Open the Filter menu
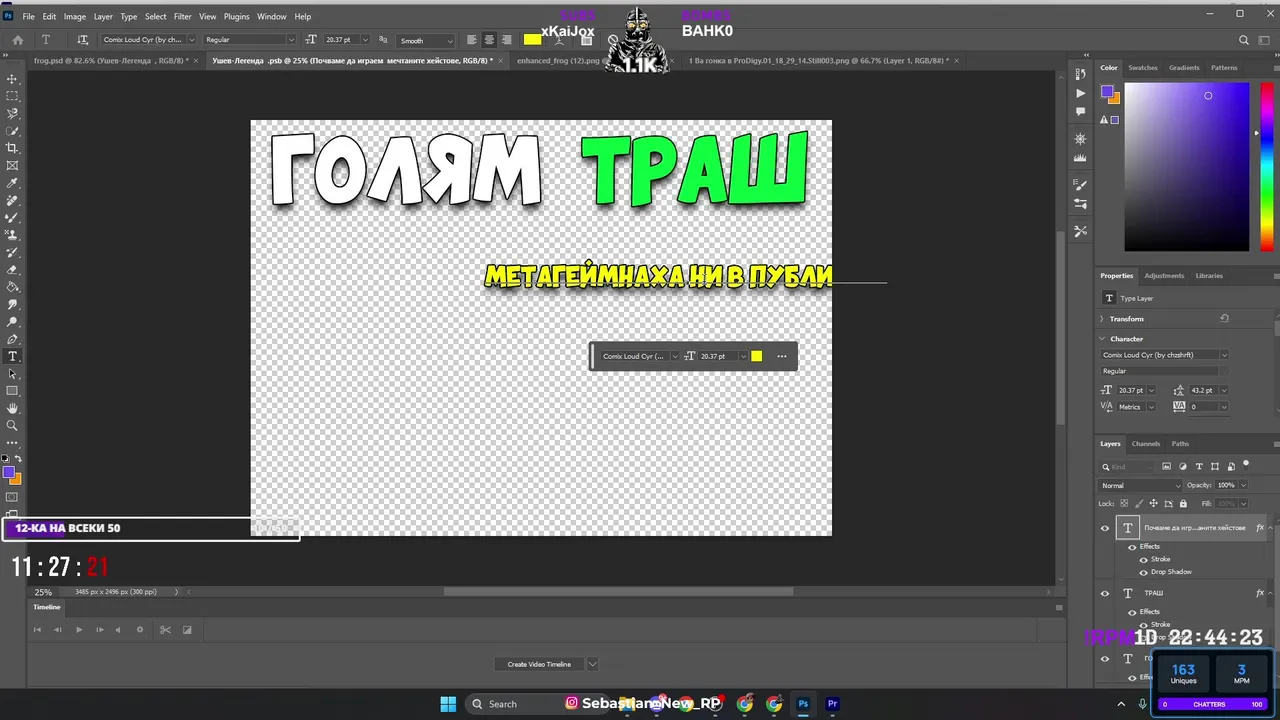Image resolution: width=1280 pixels, height=720 pixels. [x=182, y=16]
